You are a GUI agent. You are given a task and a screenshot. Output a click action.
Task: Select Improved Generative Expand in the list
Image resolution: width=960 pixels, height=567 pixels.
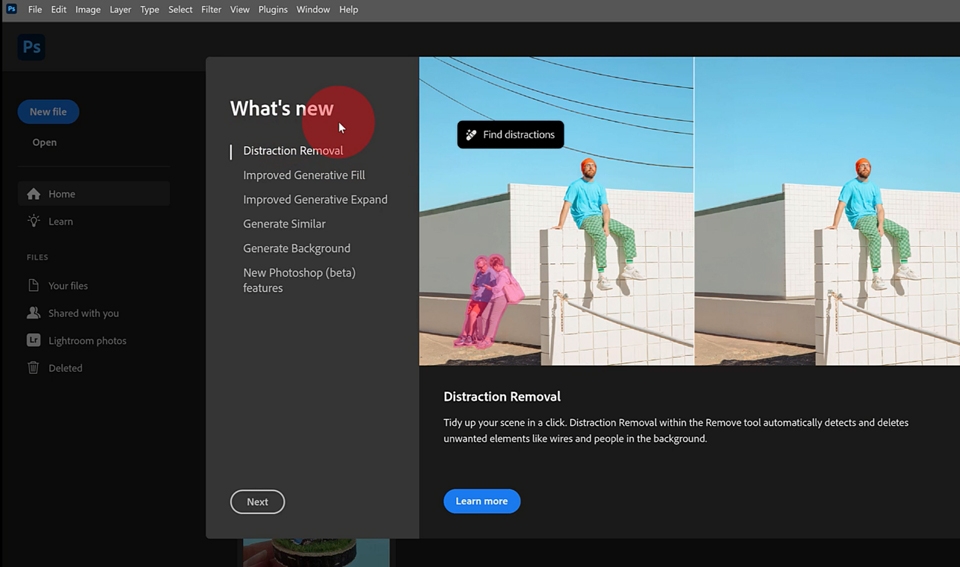coord(315,200)
